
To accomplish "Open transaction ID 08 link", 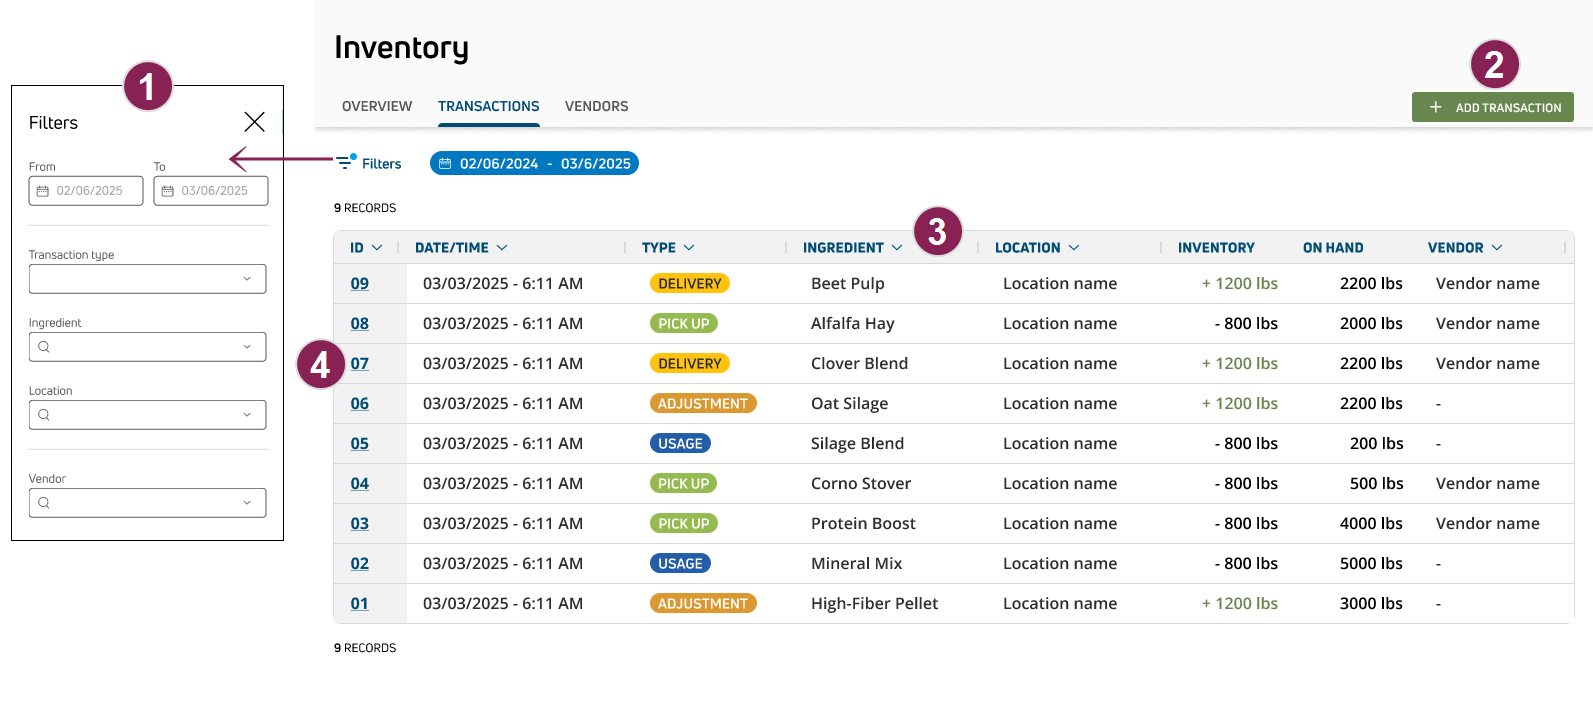I will point(360,324).
